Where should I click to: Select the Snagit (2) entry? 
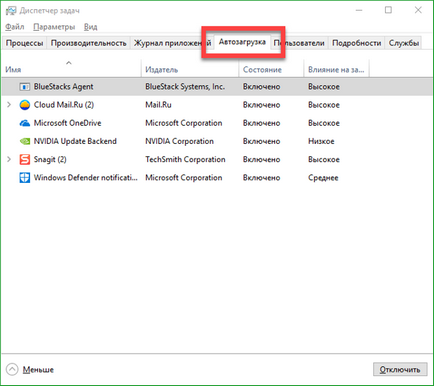point(50,159)
